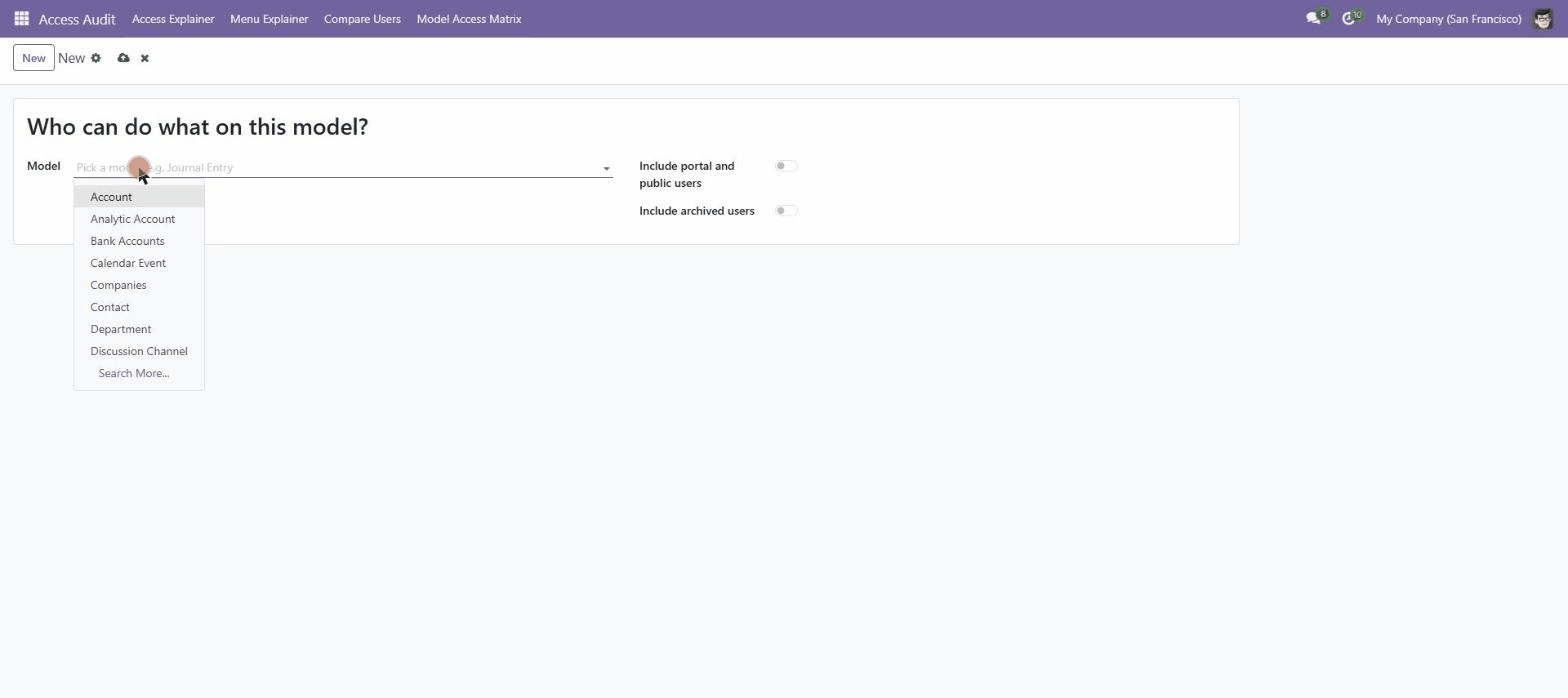
Task: Go to Compare Users menu
Action: tap(362, 19)
